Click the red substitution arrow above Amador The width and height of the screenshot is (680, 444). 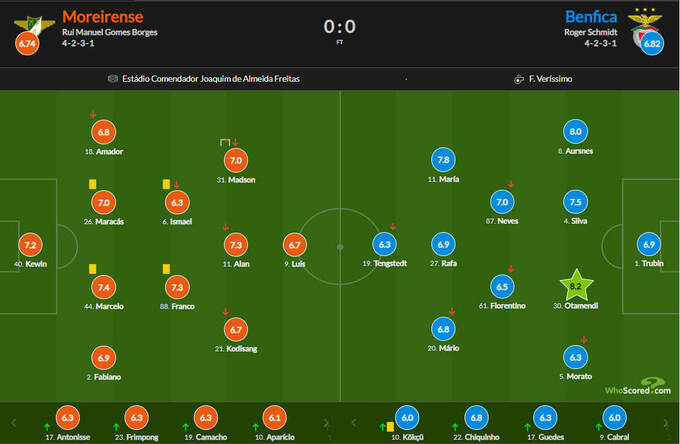92,114
